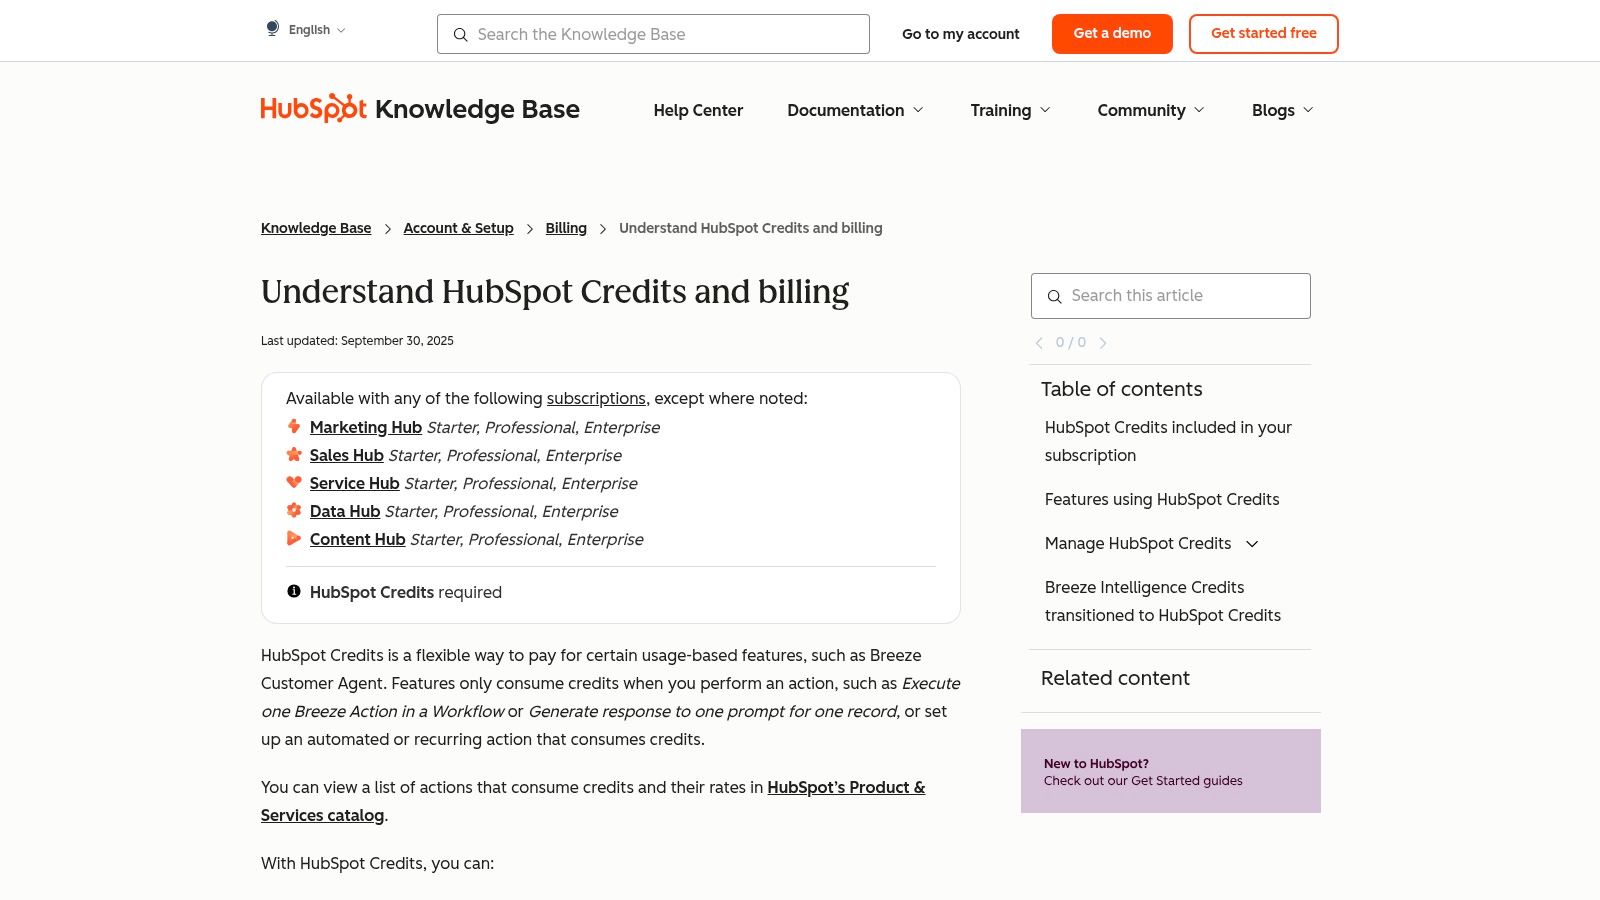Screen dimensions: 1600x900
Task: Click the info icon beside HubSpot Credits required
Action: 293,591
